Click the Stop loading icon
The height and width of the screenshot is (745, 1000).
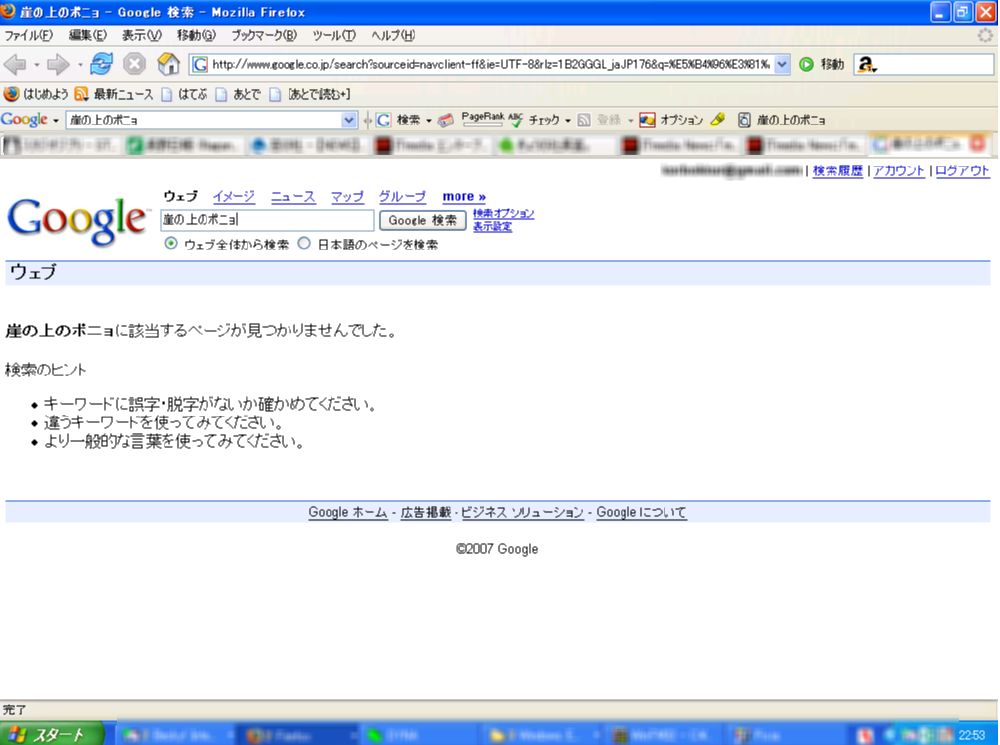134,64
